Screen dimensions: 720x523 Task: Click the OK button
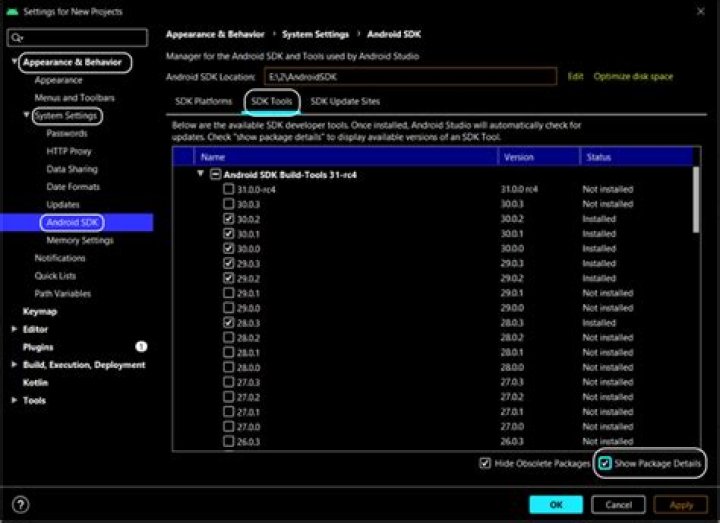(x=556, y=505)
